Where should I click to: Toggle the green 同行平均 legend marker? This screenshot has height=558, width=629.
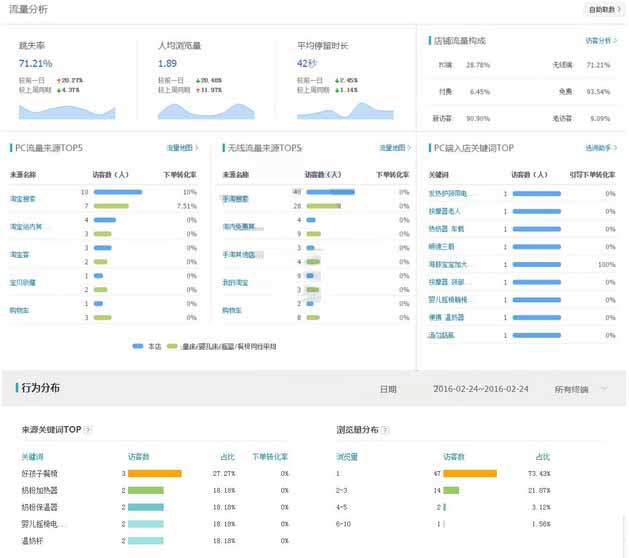point(172,346)
